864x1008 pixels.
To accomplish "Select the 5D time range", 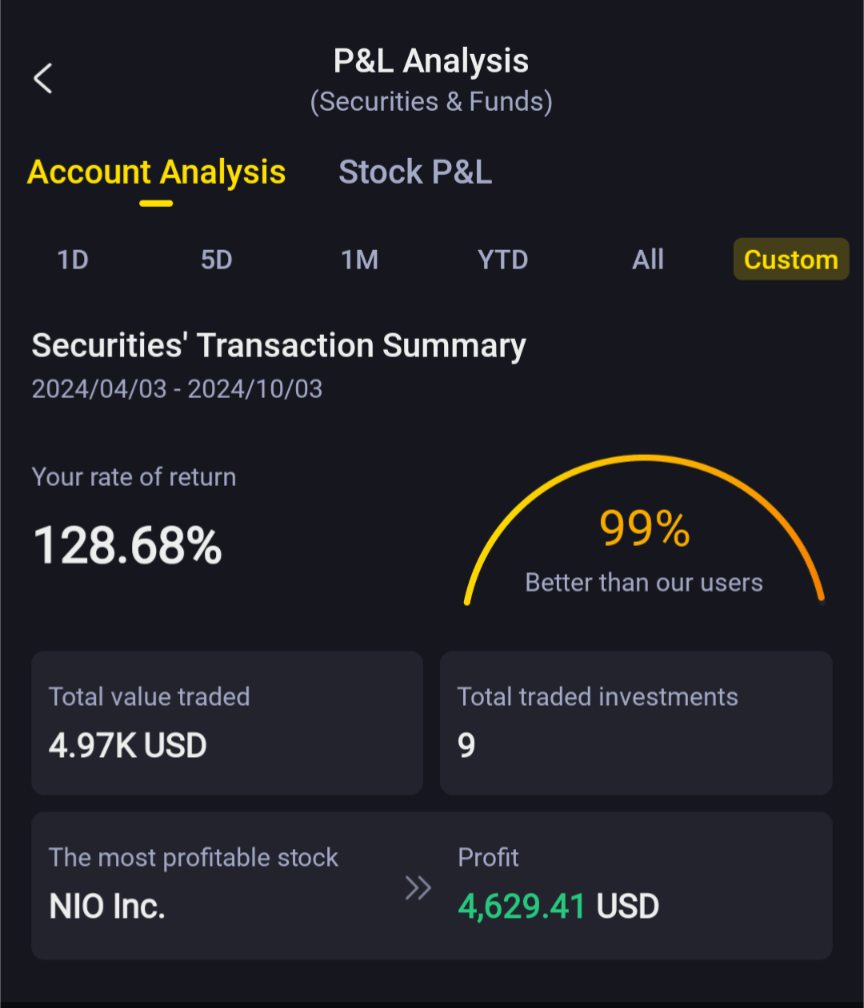I will [x=216, y=260].
